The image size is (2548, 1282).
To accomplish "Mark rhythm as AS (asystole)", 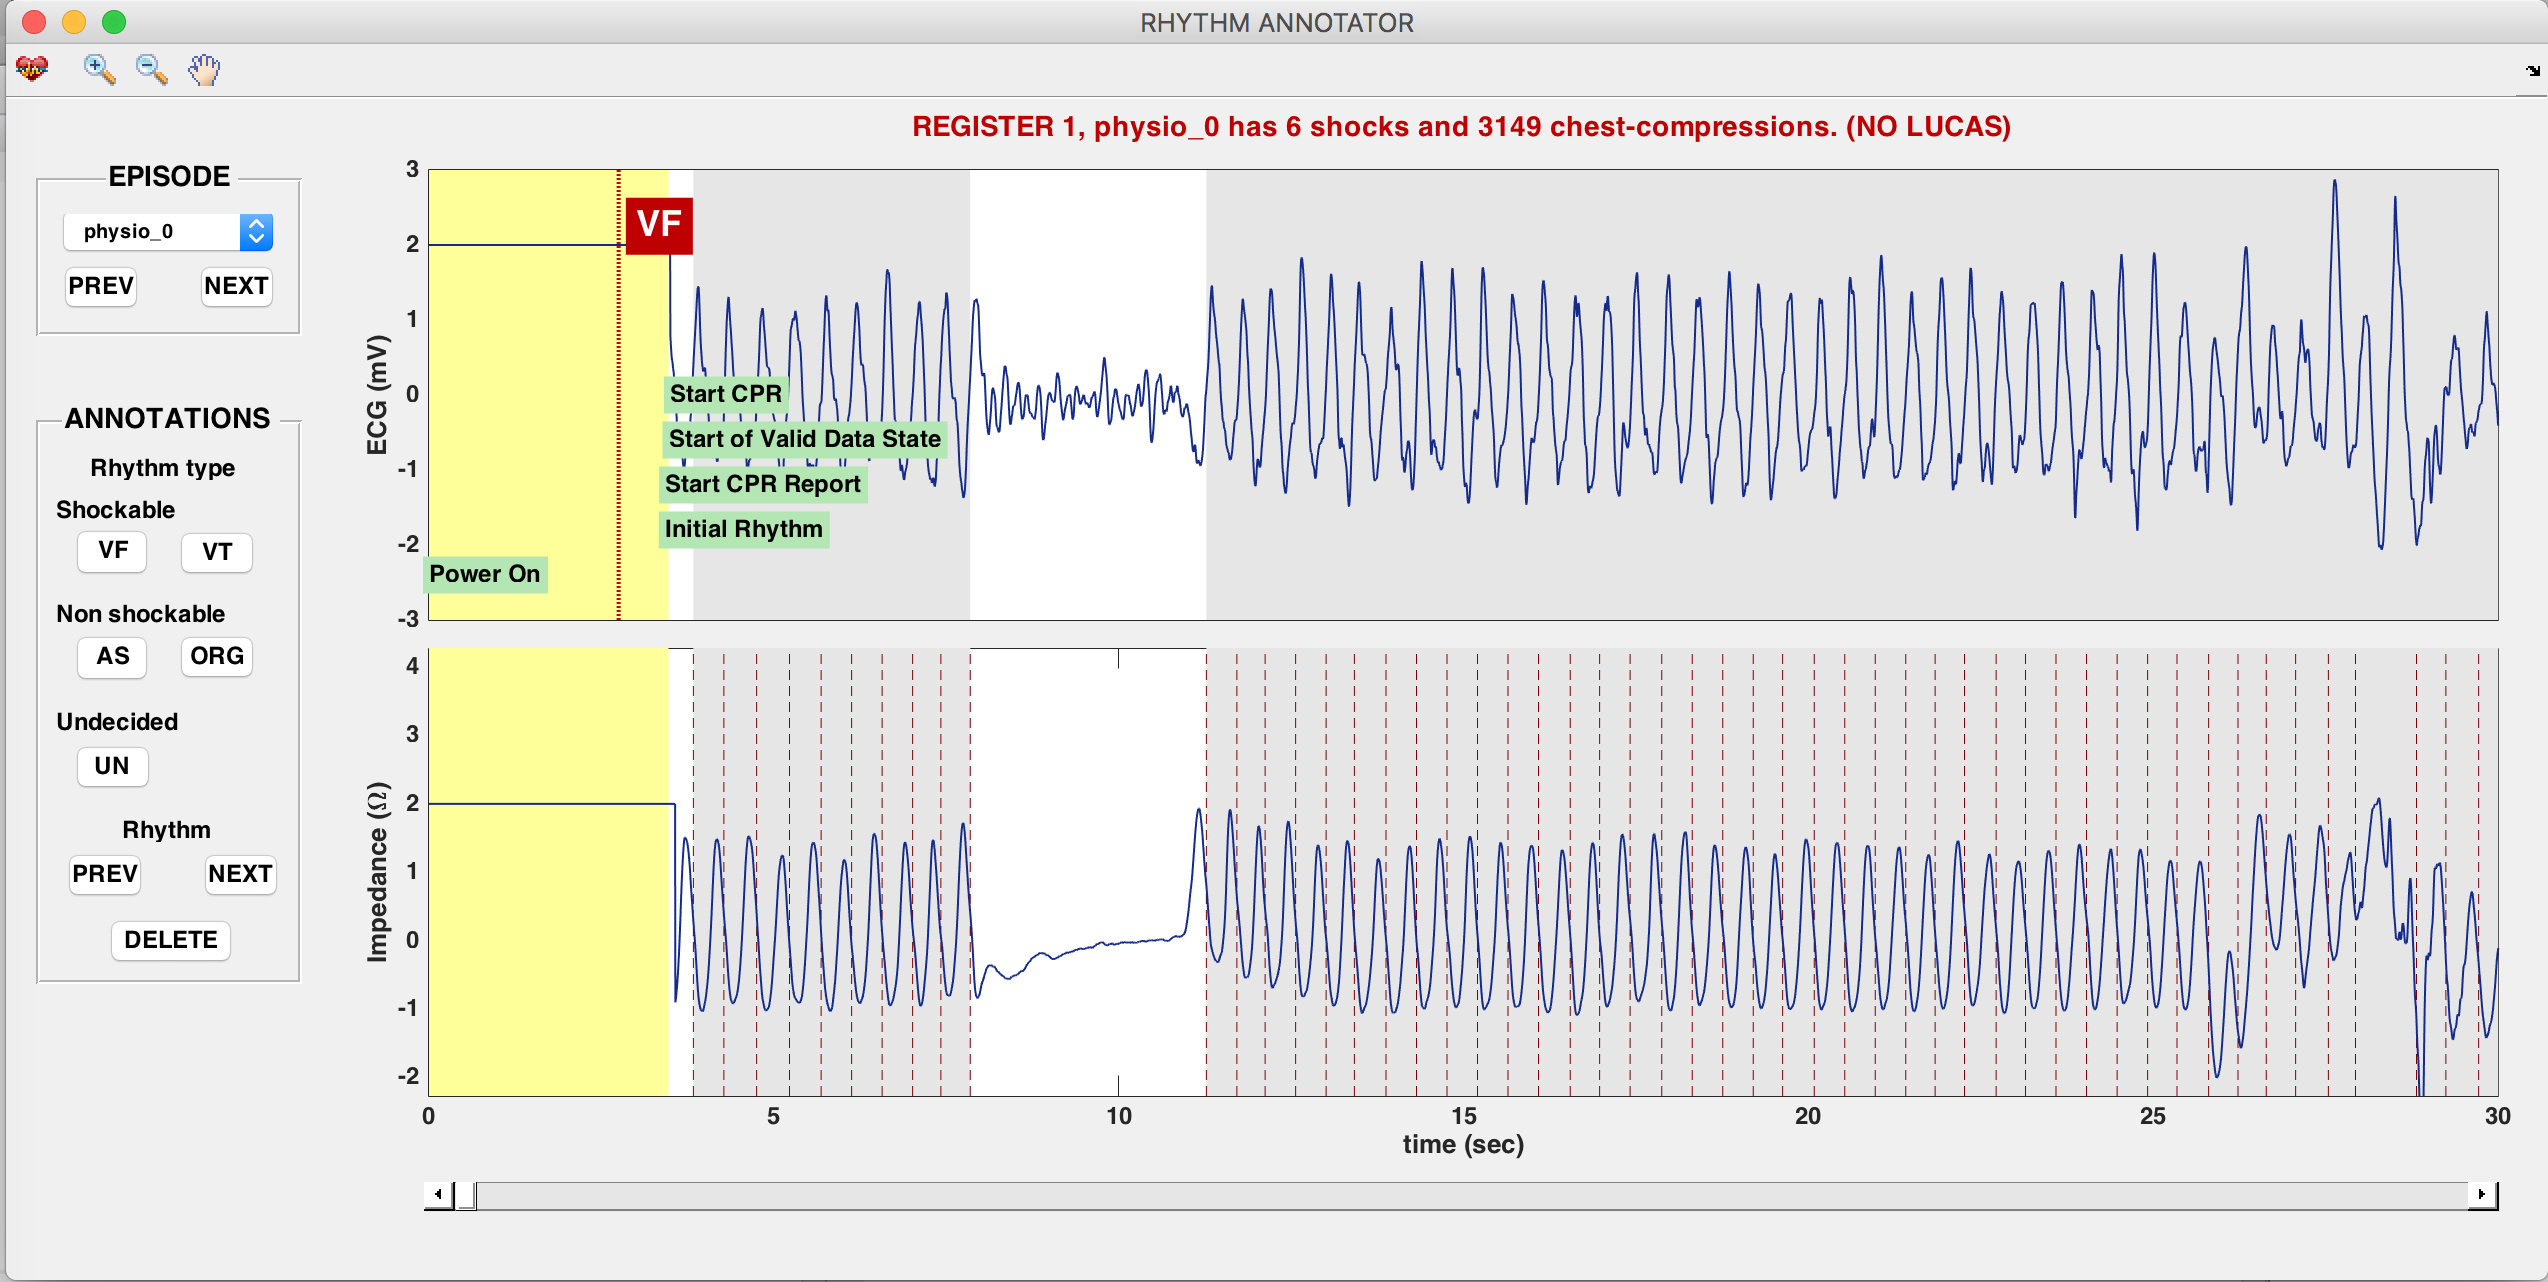I will [x=113, y=657].
